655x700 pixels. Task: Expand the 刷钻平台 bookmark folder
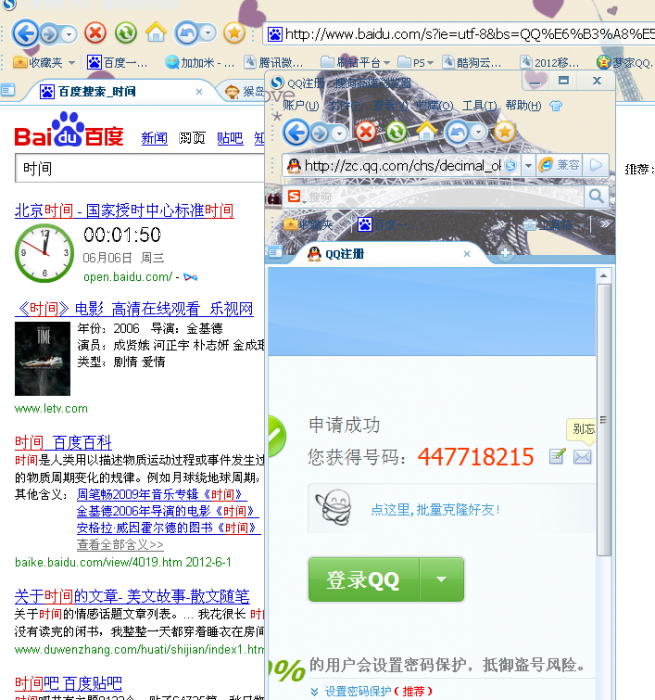coord(355,62)
